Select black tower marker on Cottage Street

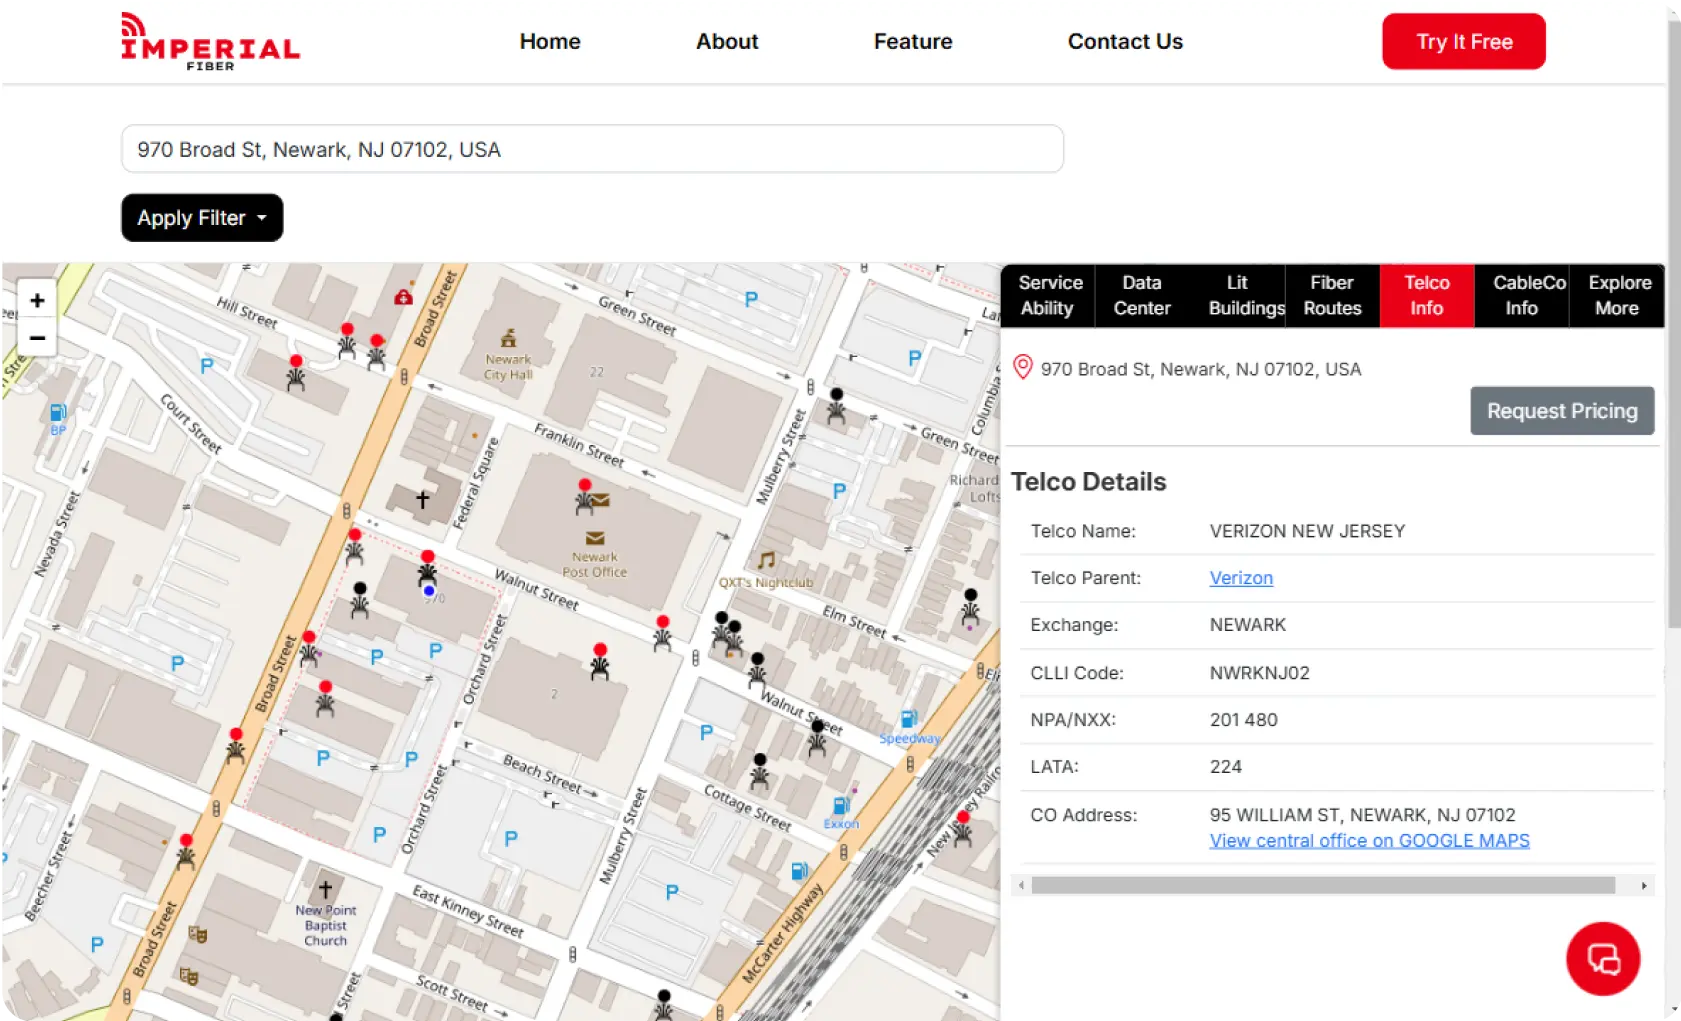(760, 772)
